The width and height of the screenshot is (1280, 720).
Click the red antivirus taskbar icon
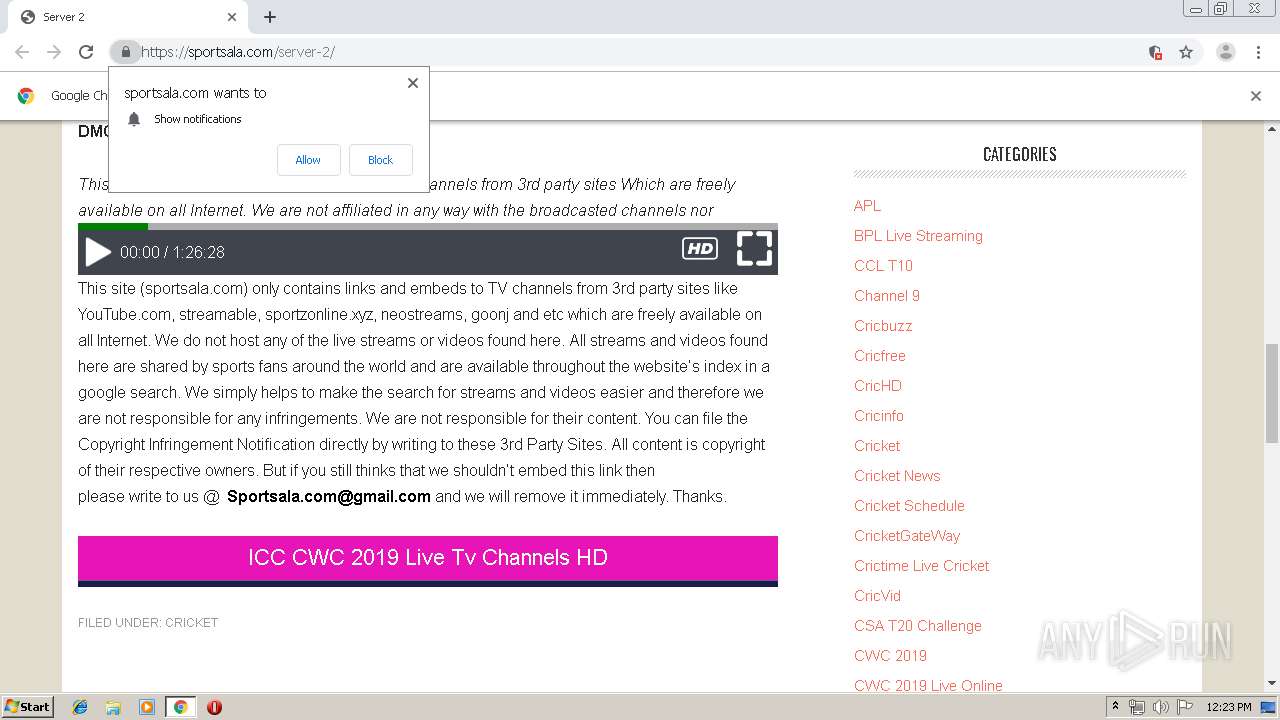click(214, 706)
